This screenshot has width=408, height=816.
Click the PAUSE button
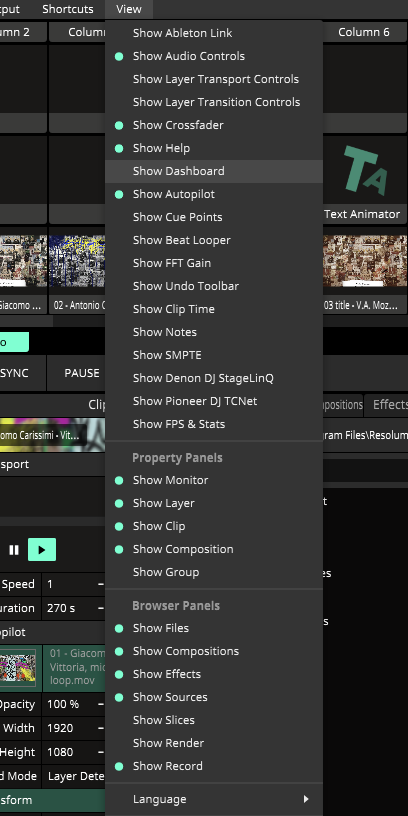(82, 373)
